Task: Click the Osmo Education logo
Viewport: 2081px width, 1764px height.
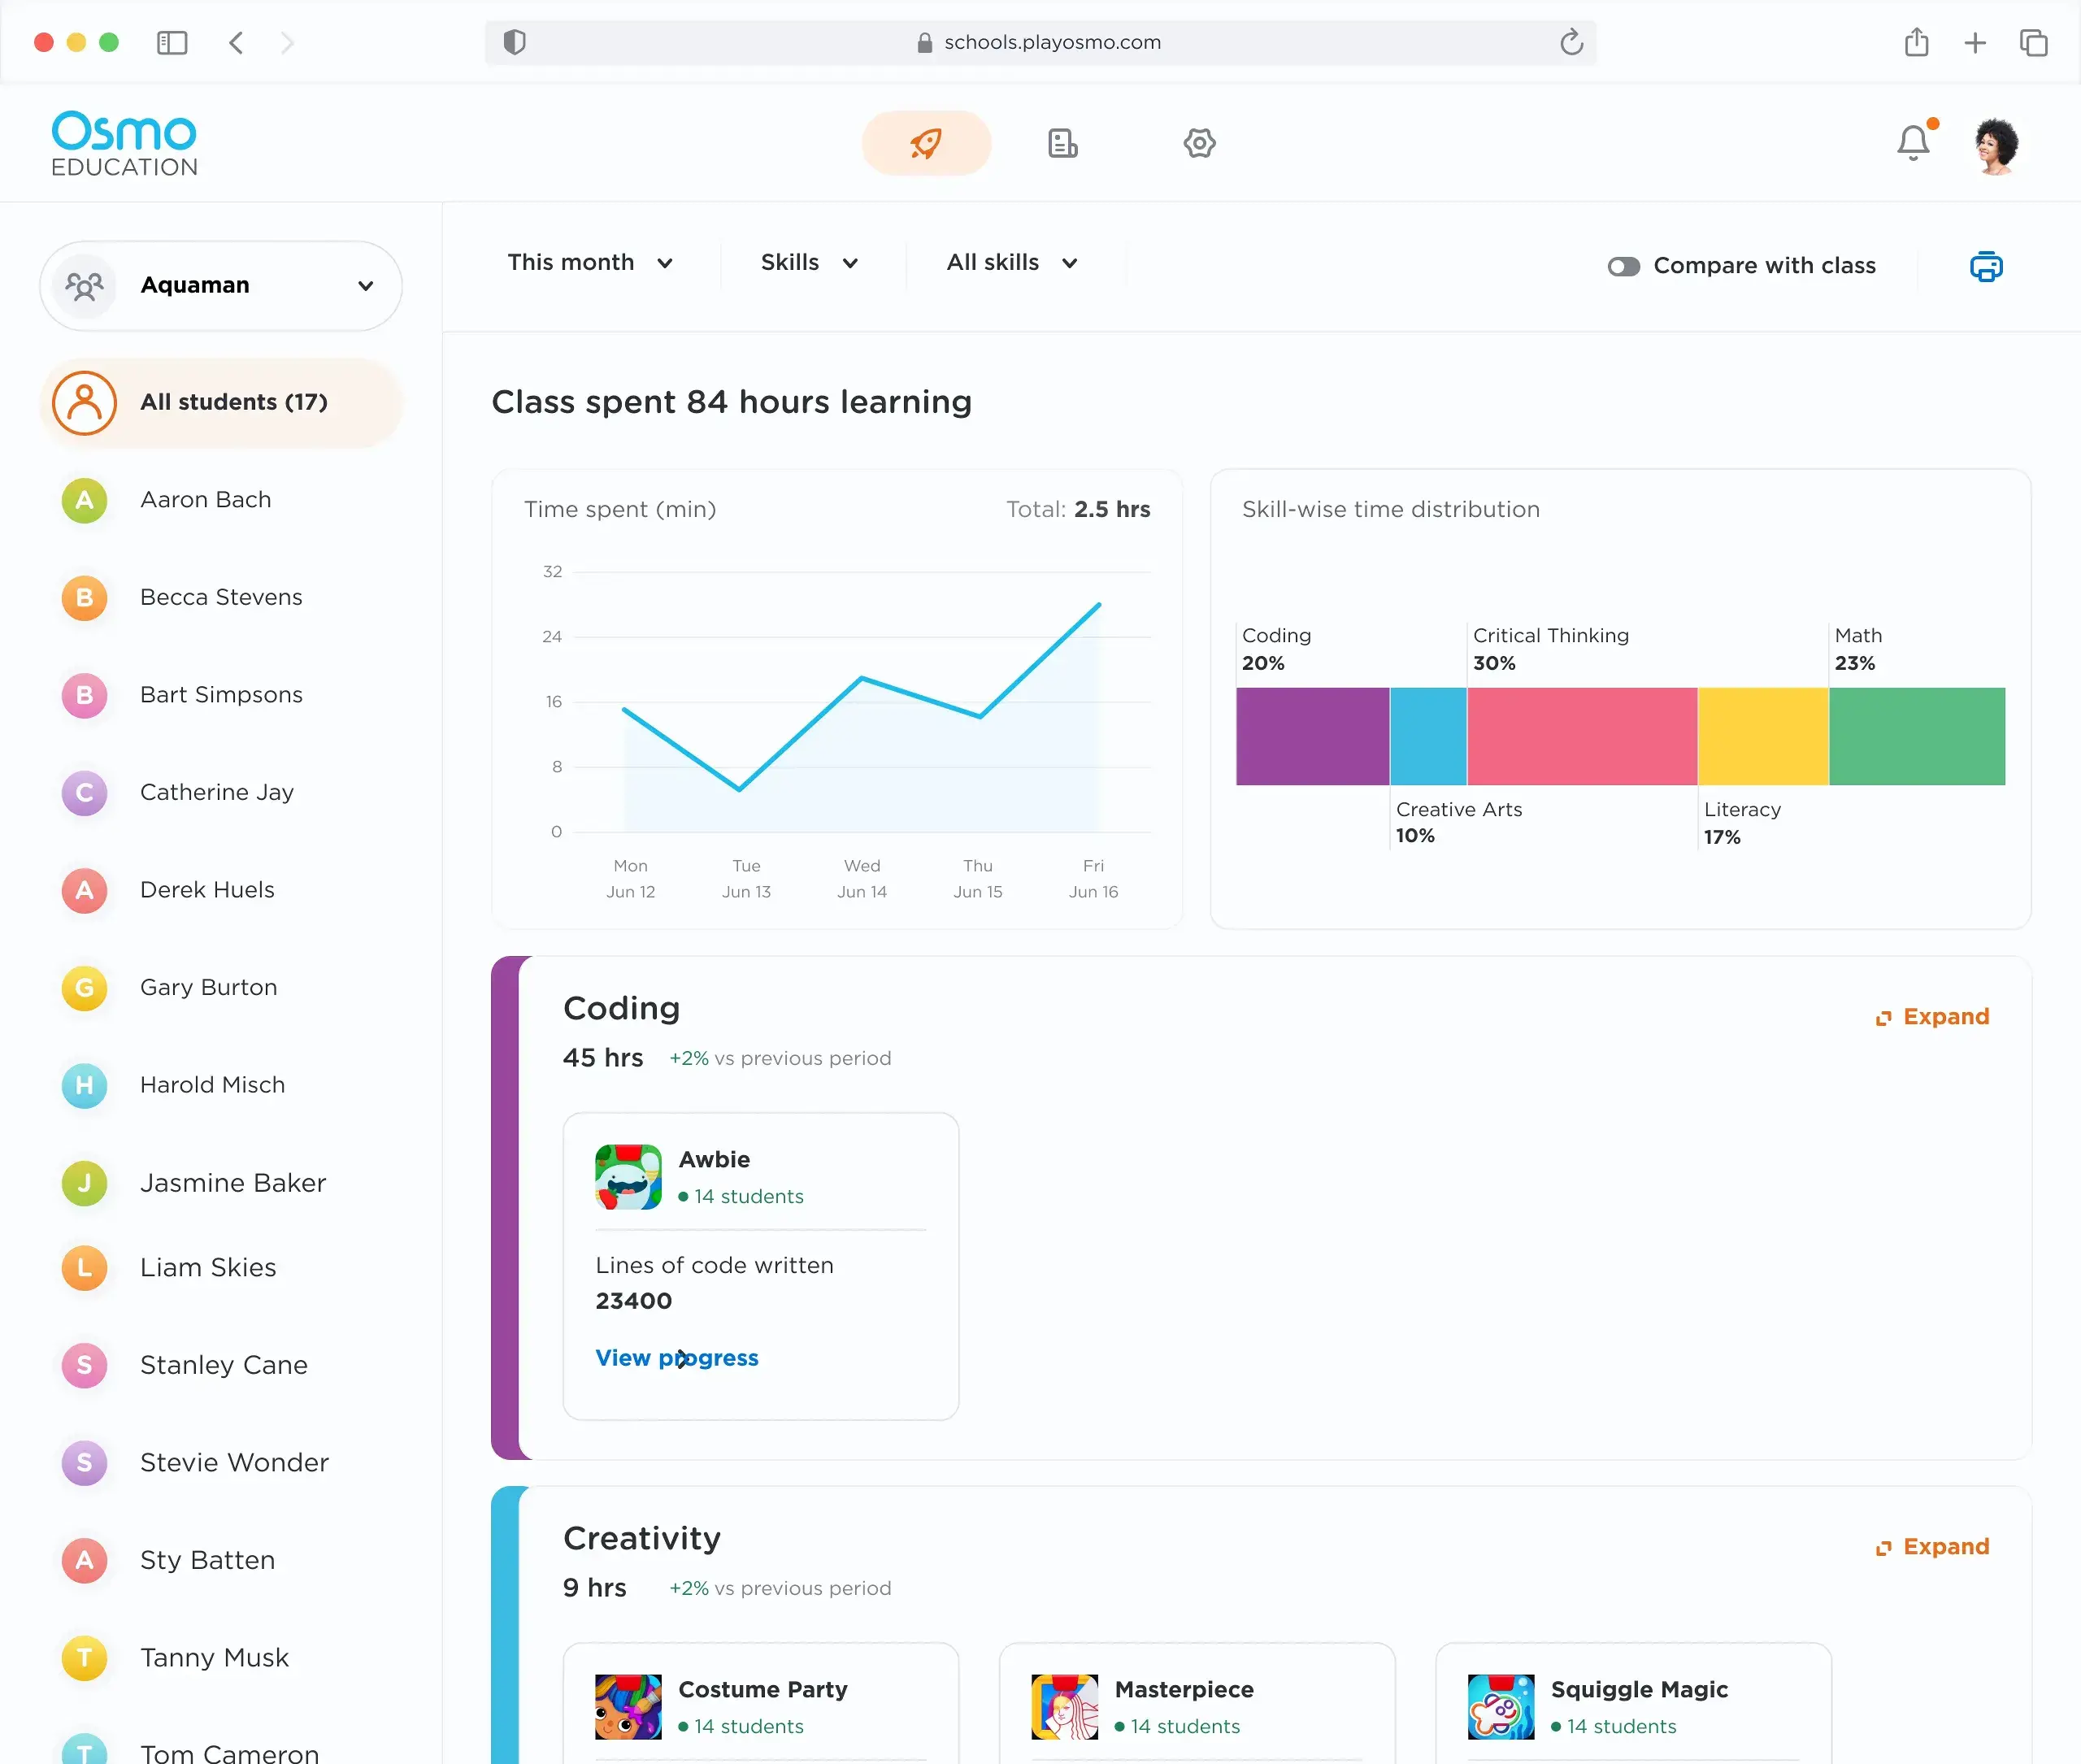Action: 124,144
